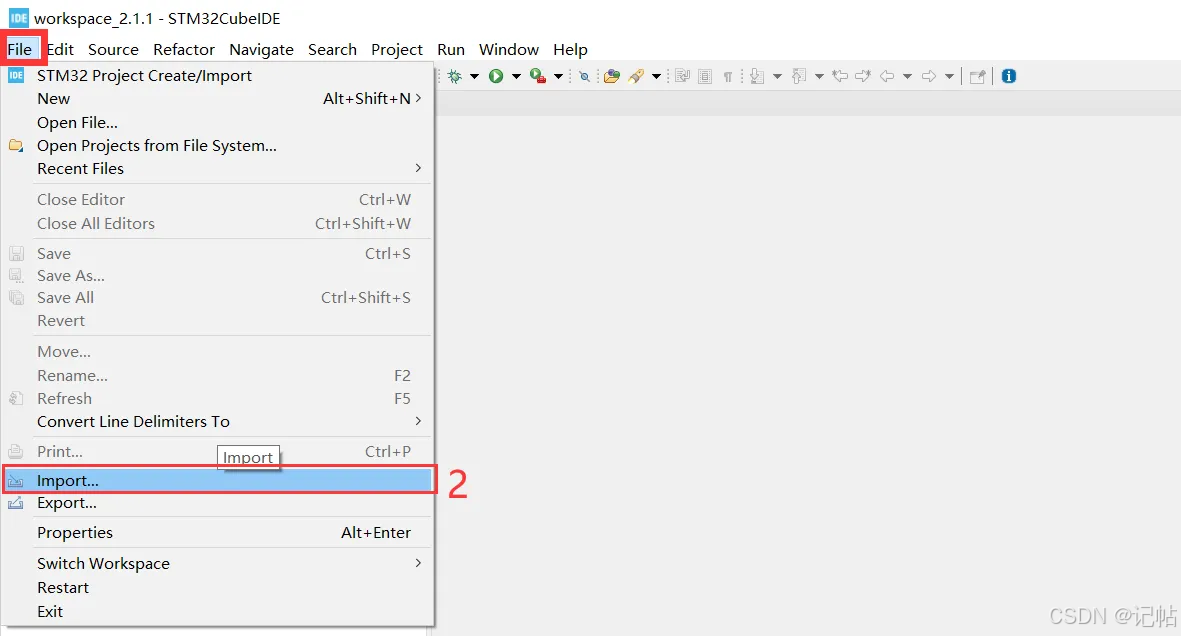Open the dropdown next to the Search flashlight
1181x636 pixels.
pos(657,76)
